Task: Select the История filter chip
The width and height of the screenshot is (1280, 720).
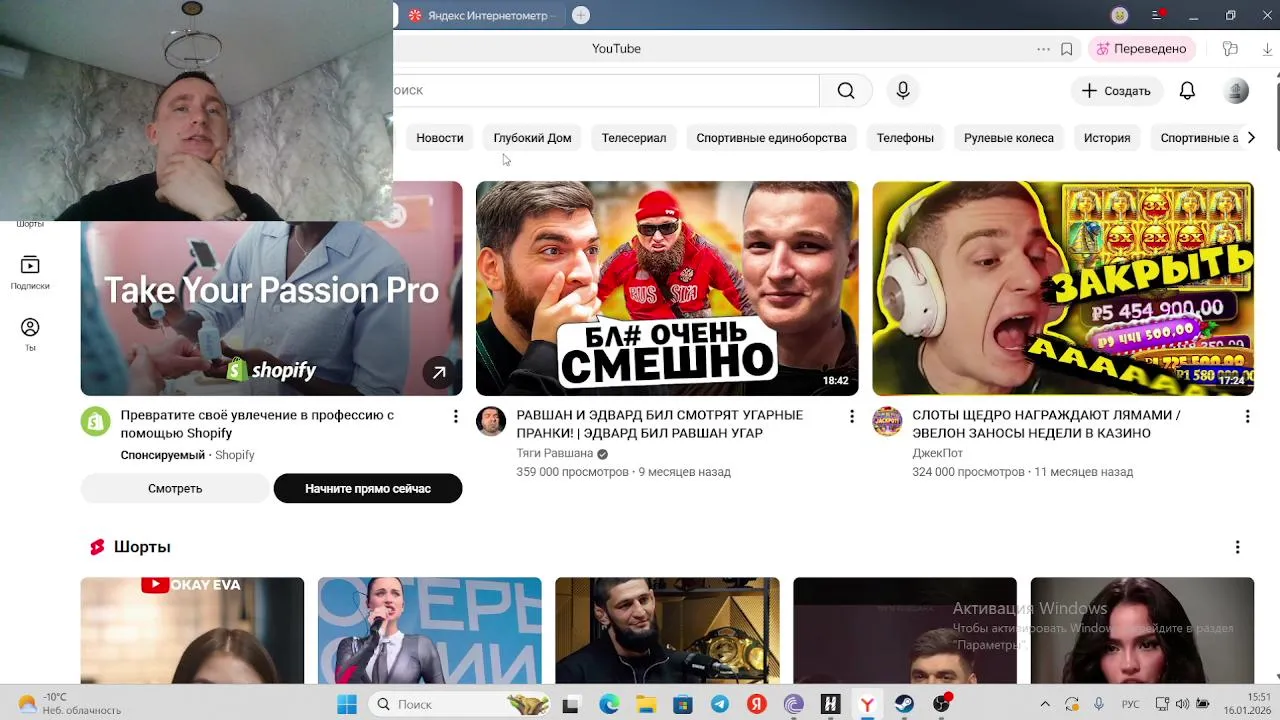Action: 1107,138
